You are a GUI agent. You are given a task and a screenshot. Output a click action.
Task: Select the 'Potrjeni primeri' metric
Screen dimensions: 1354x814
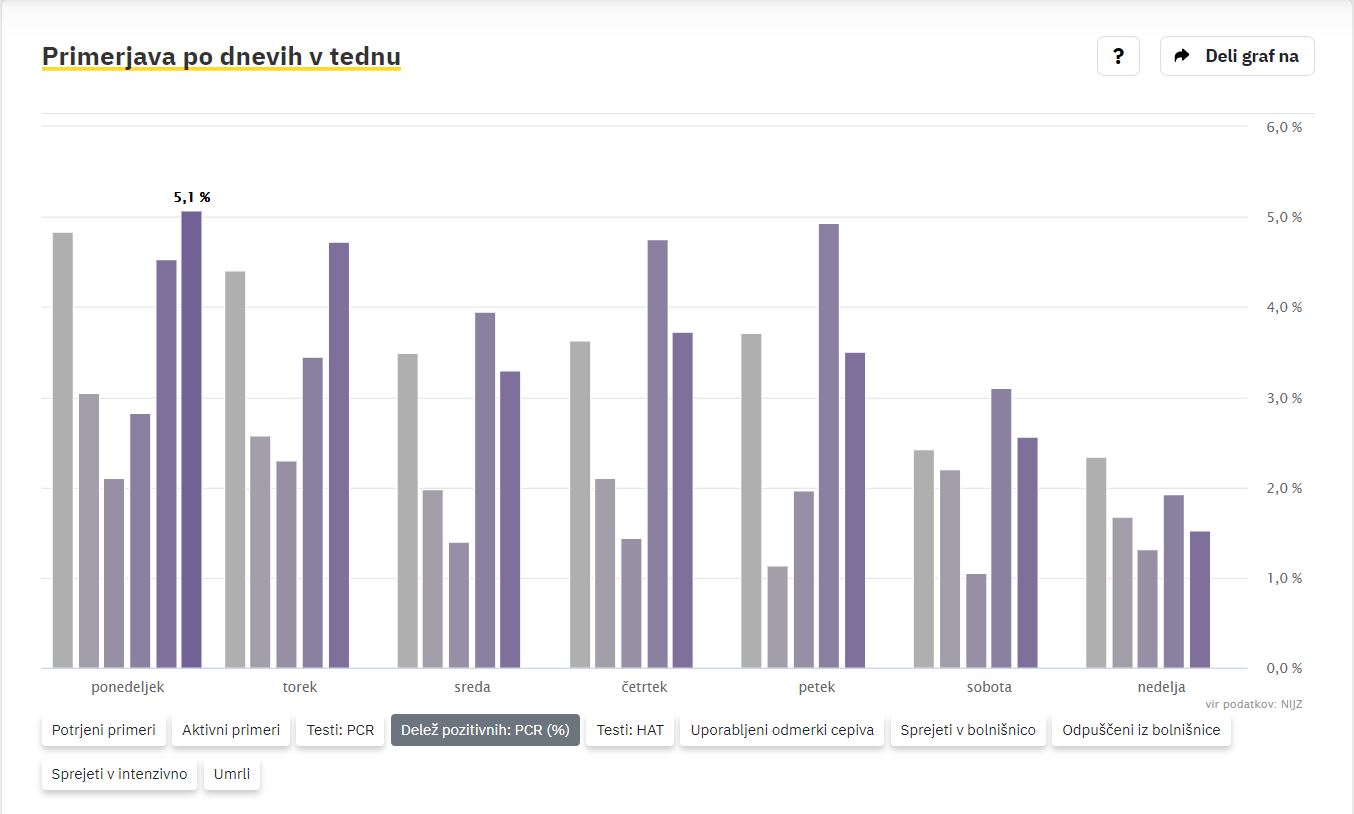click(x=104, y=730)
